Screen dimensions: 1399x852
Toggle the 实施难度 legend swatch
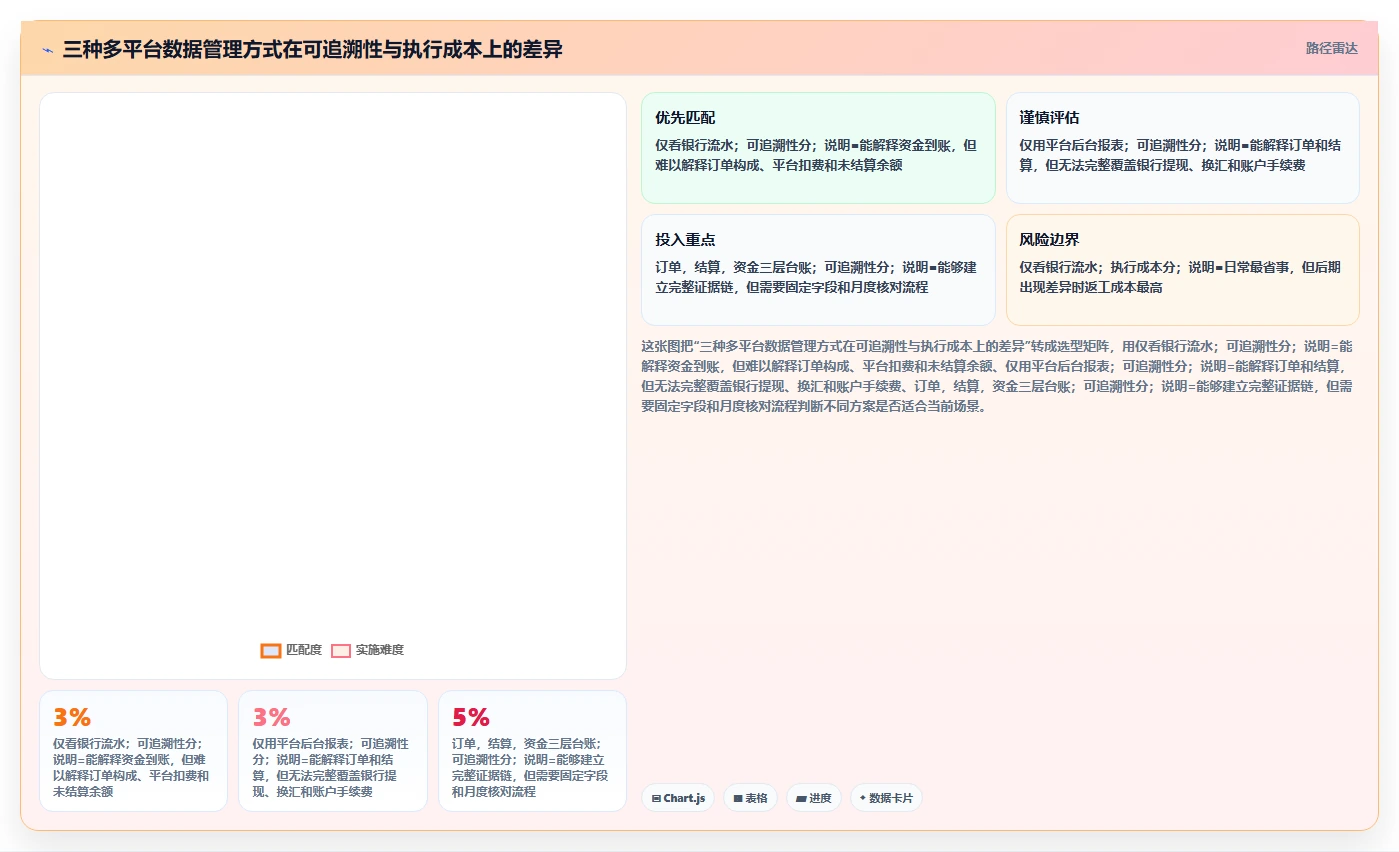341,650
